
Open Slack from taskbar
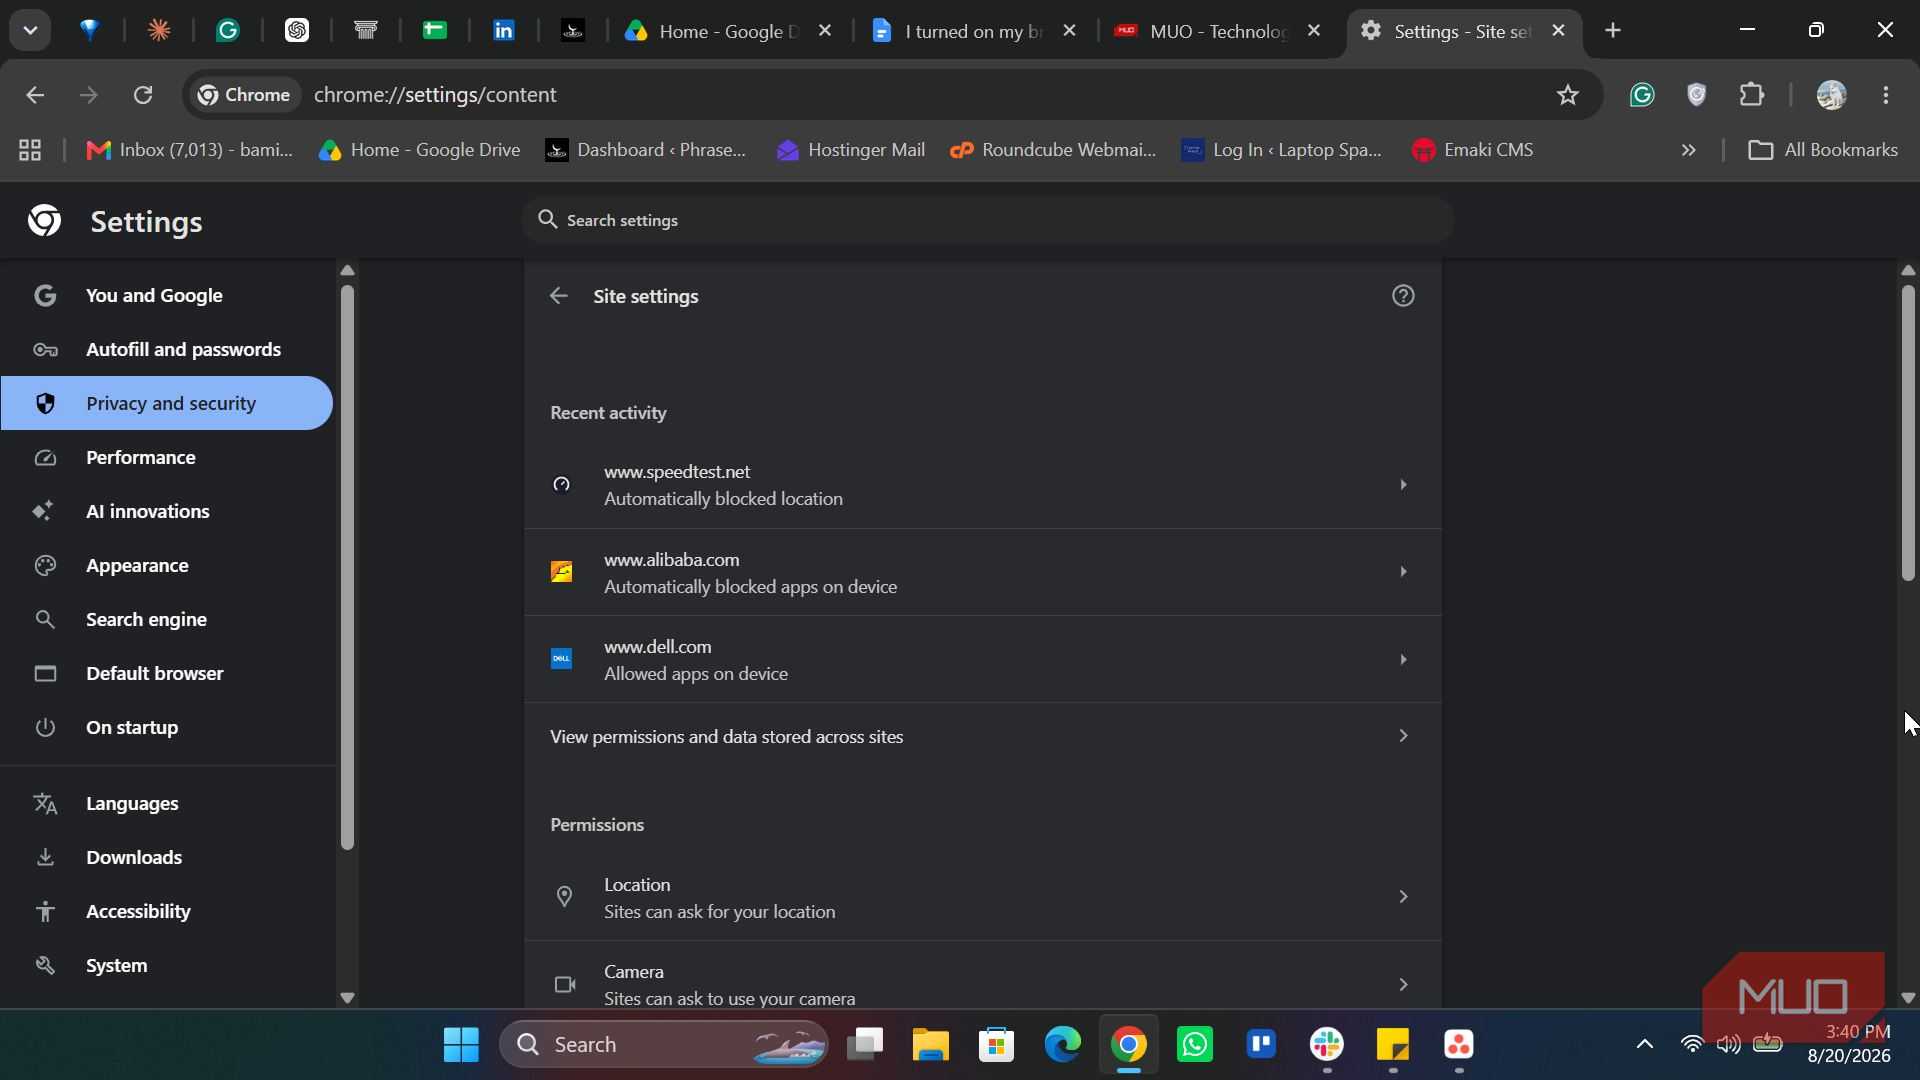coord(1327,1045)
